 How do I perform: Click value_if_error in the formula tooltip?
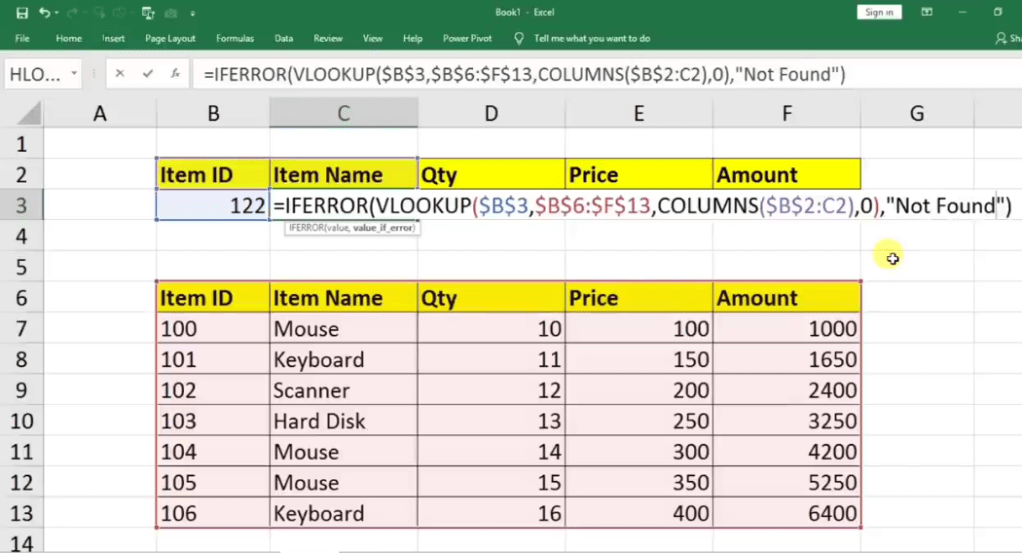384,228
